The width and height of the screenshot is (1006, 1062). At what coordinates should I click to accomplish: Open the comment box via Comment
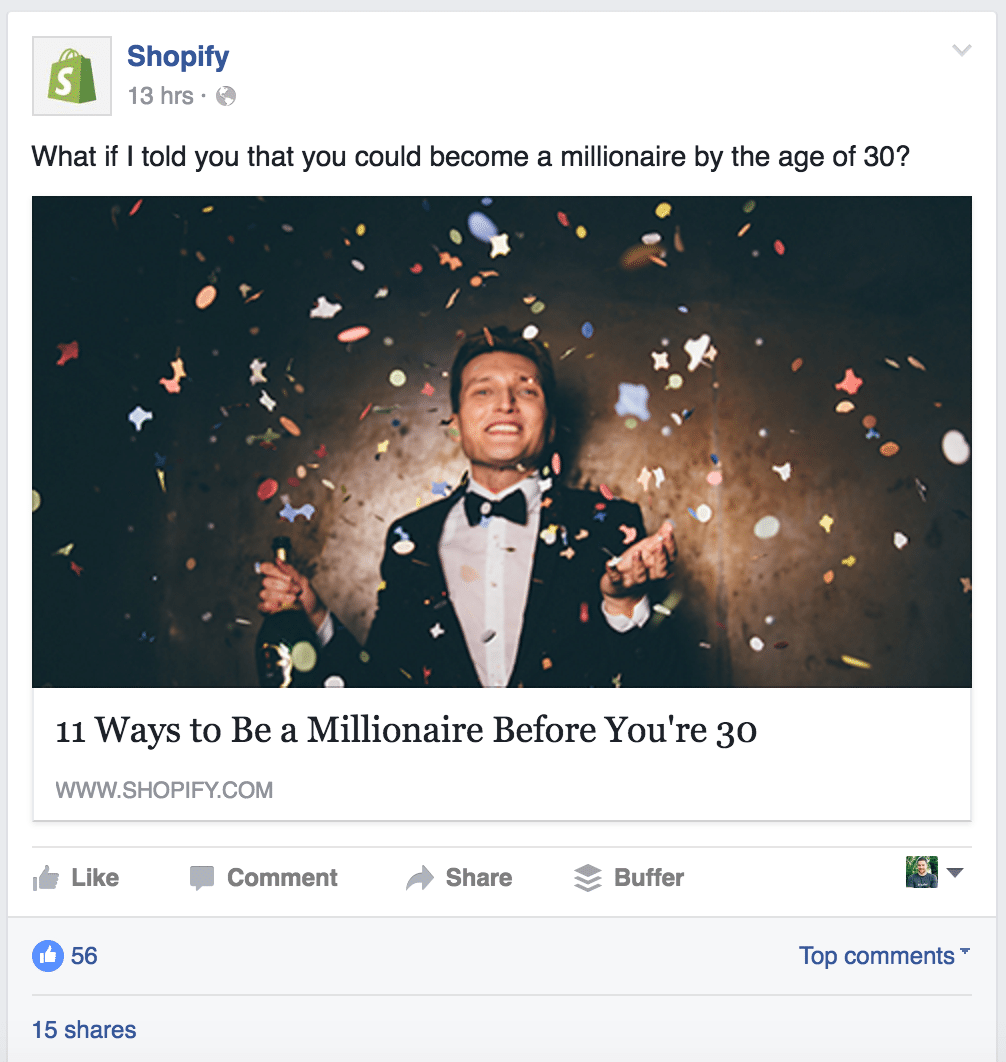(282, 877)
